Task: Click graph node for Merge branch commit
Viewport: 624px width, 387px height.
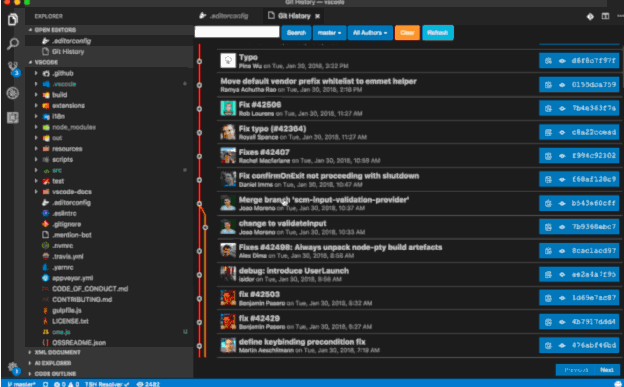Action: click(199, 203)
